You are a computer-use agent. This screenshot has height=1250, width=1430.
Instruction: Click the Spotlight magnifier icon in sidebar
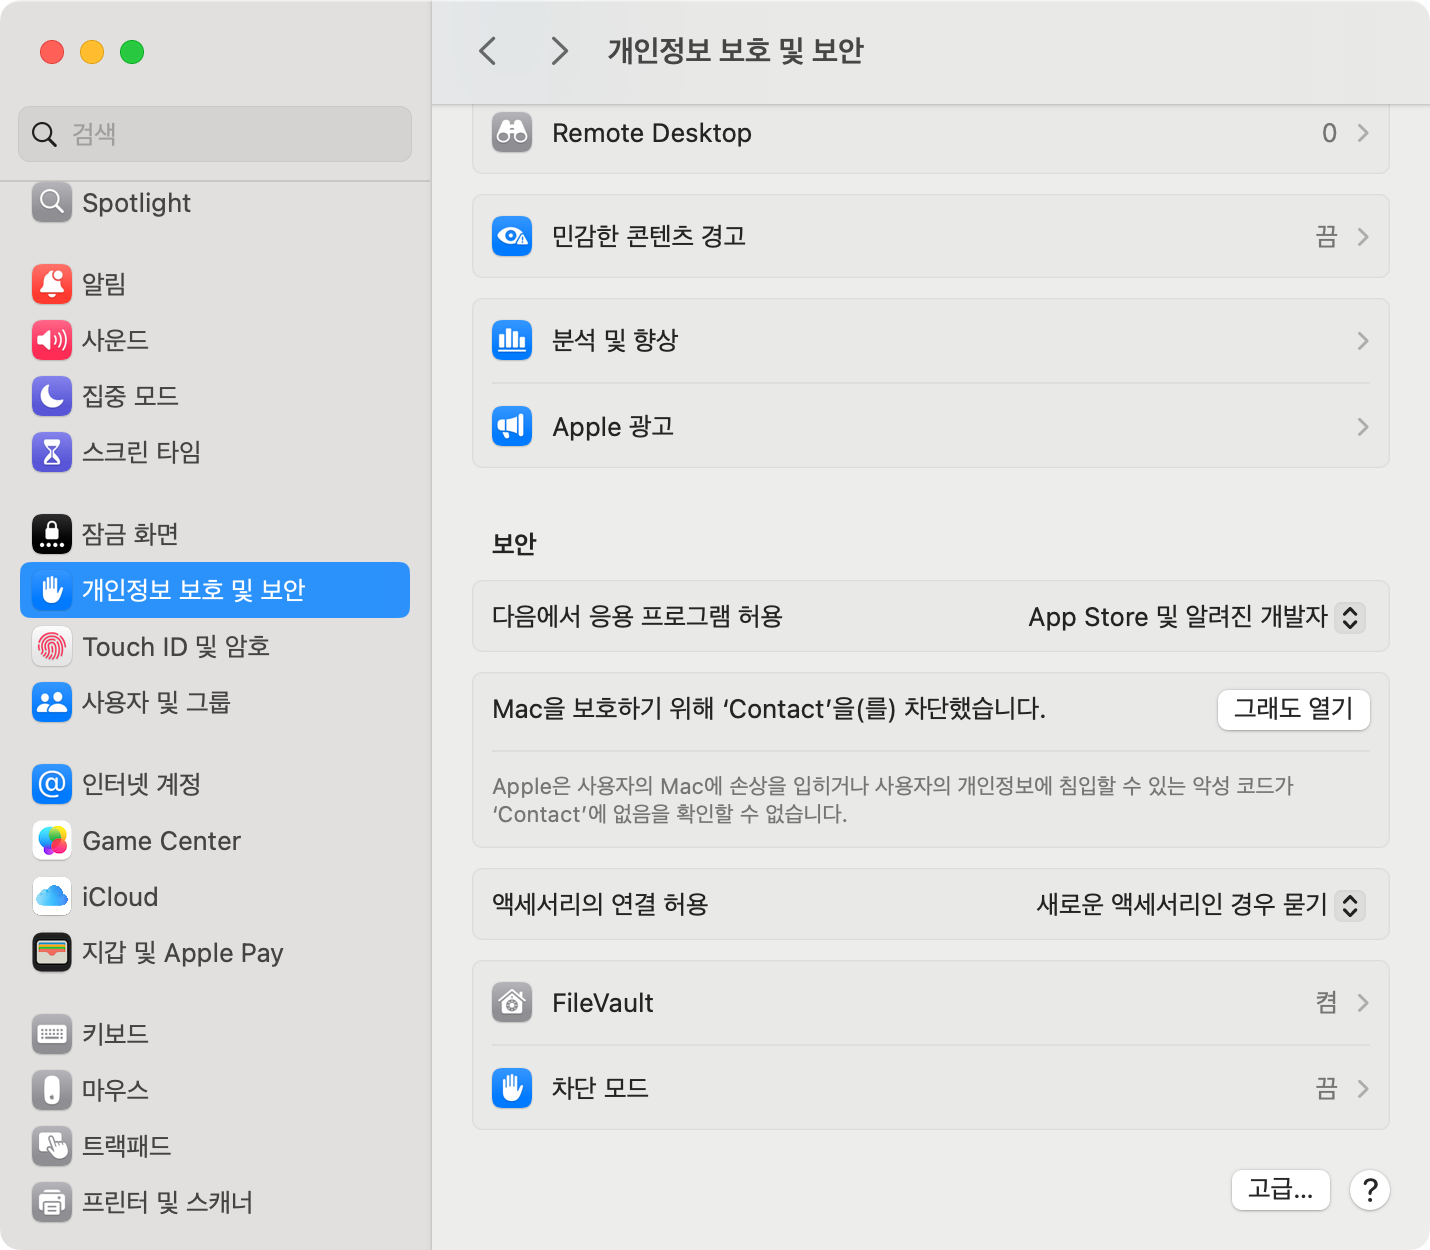pos(52,202)
